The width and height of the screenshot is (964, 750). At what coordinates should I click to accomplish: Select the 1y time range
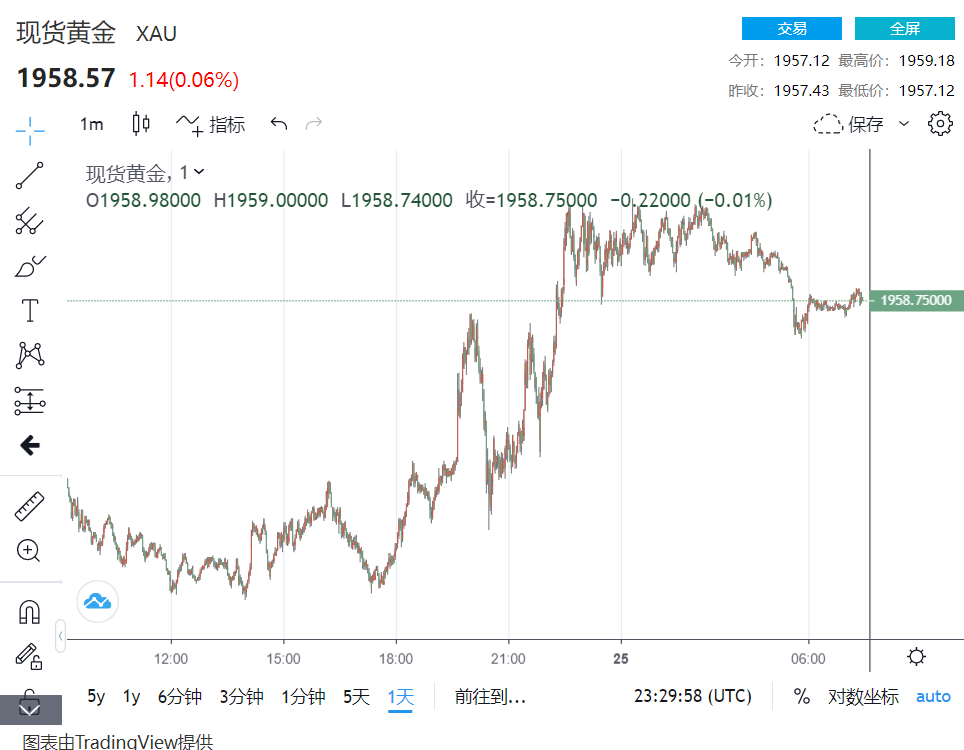click(x=131, y=697)
